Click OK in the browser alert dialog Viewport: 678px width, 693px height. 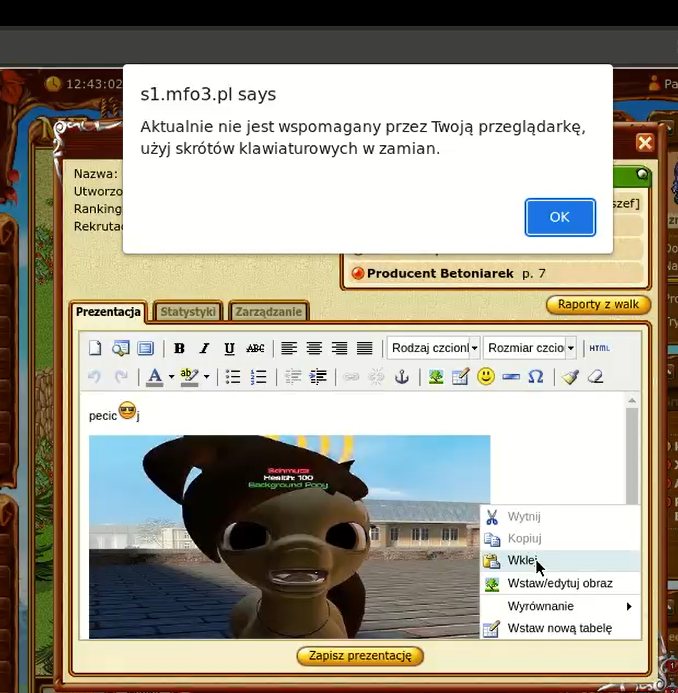point(560,217)
